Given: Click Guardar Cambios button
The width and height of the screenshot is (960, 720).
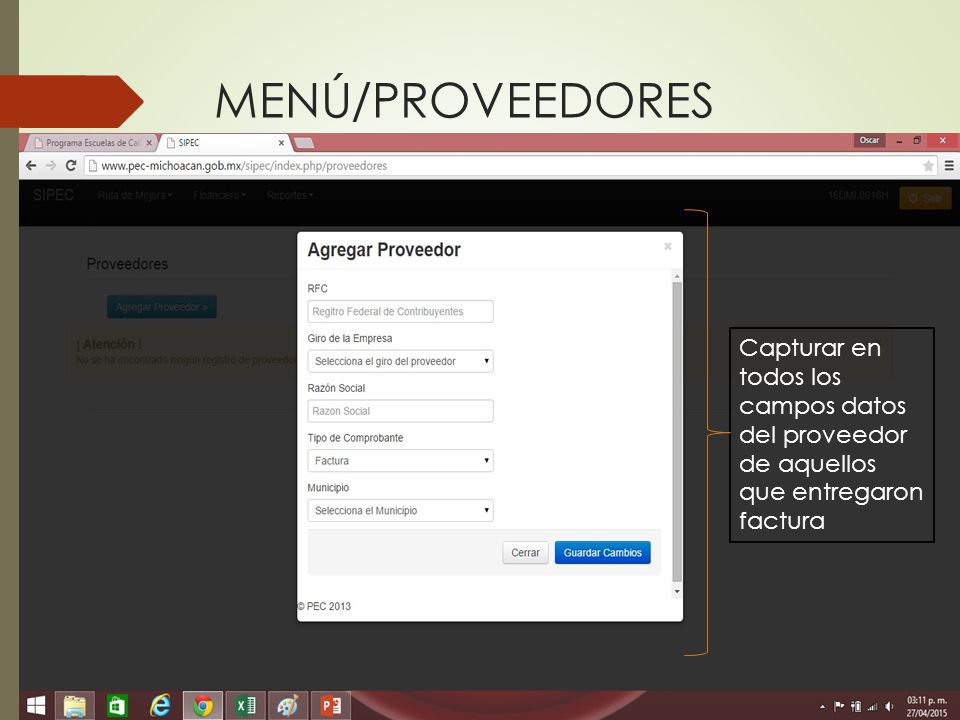Looking at the screenshot, I should 602,552.
